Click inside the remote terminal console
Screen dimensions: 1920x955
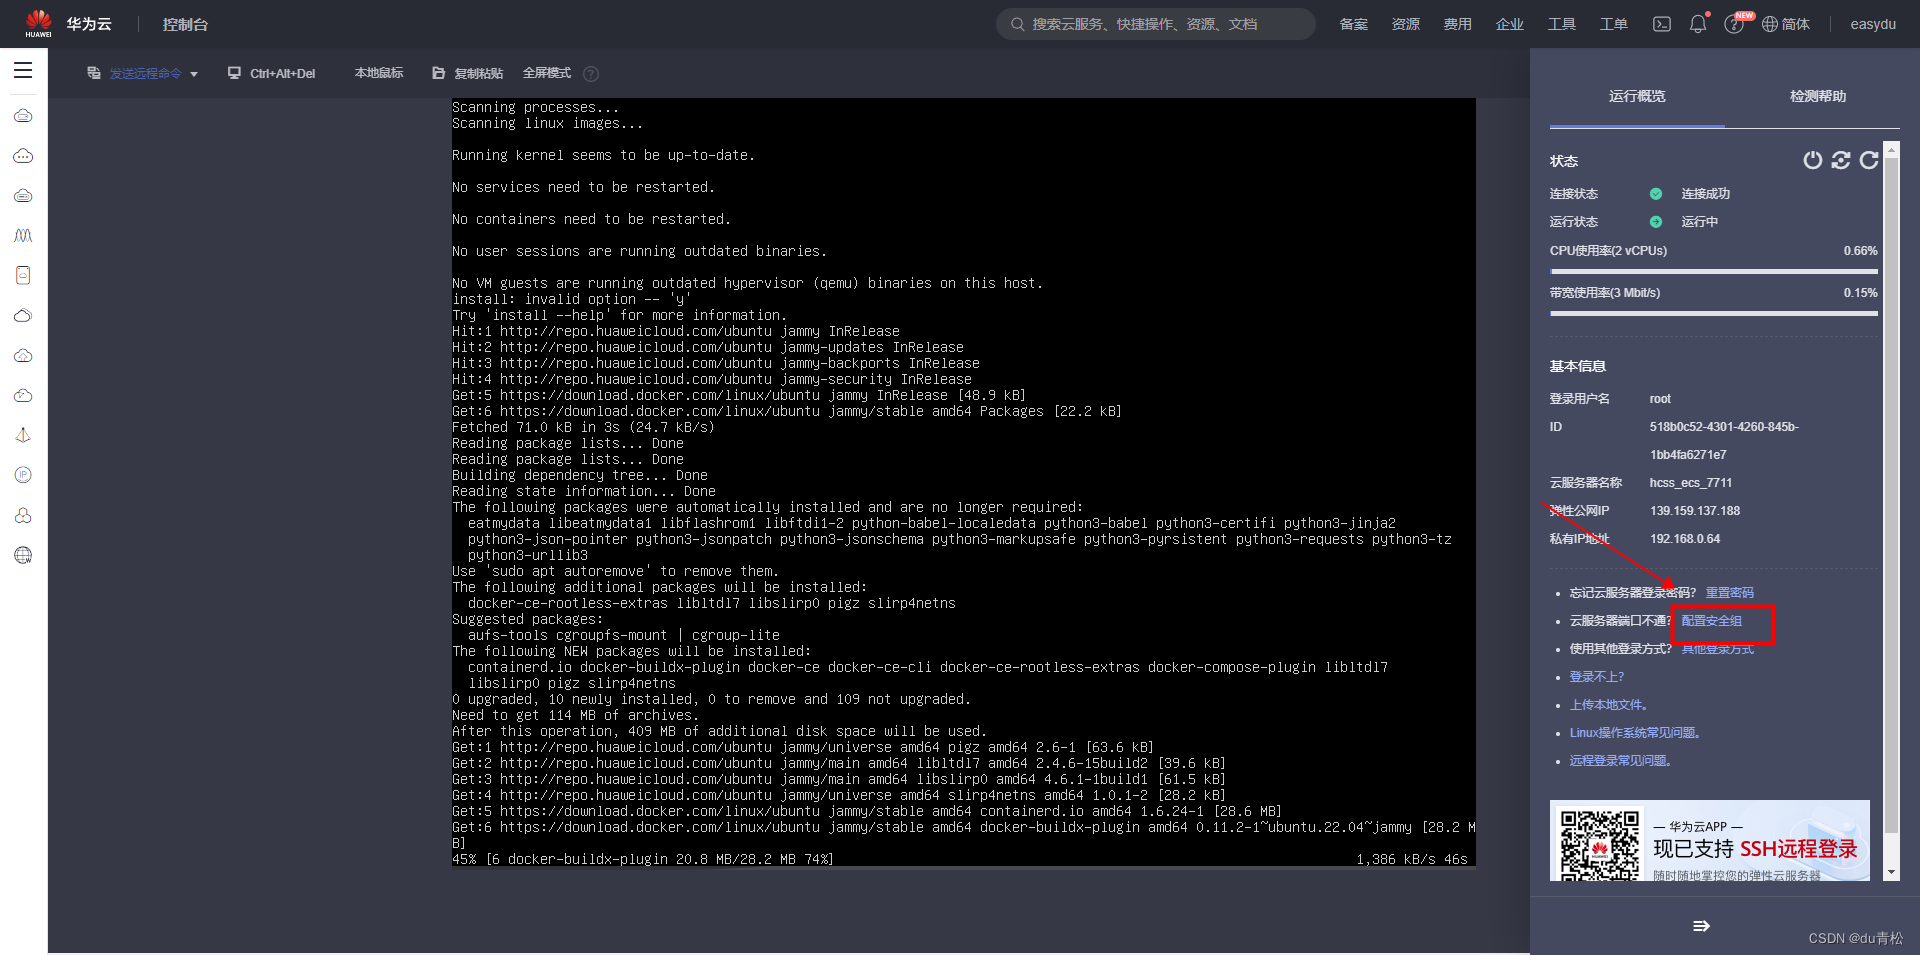coord(963,482)
